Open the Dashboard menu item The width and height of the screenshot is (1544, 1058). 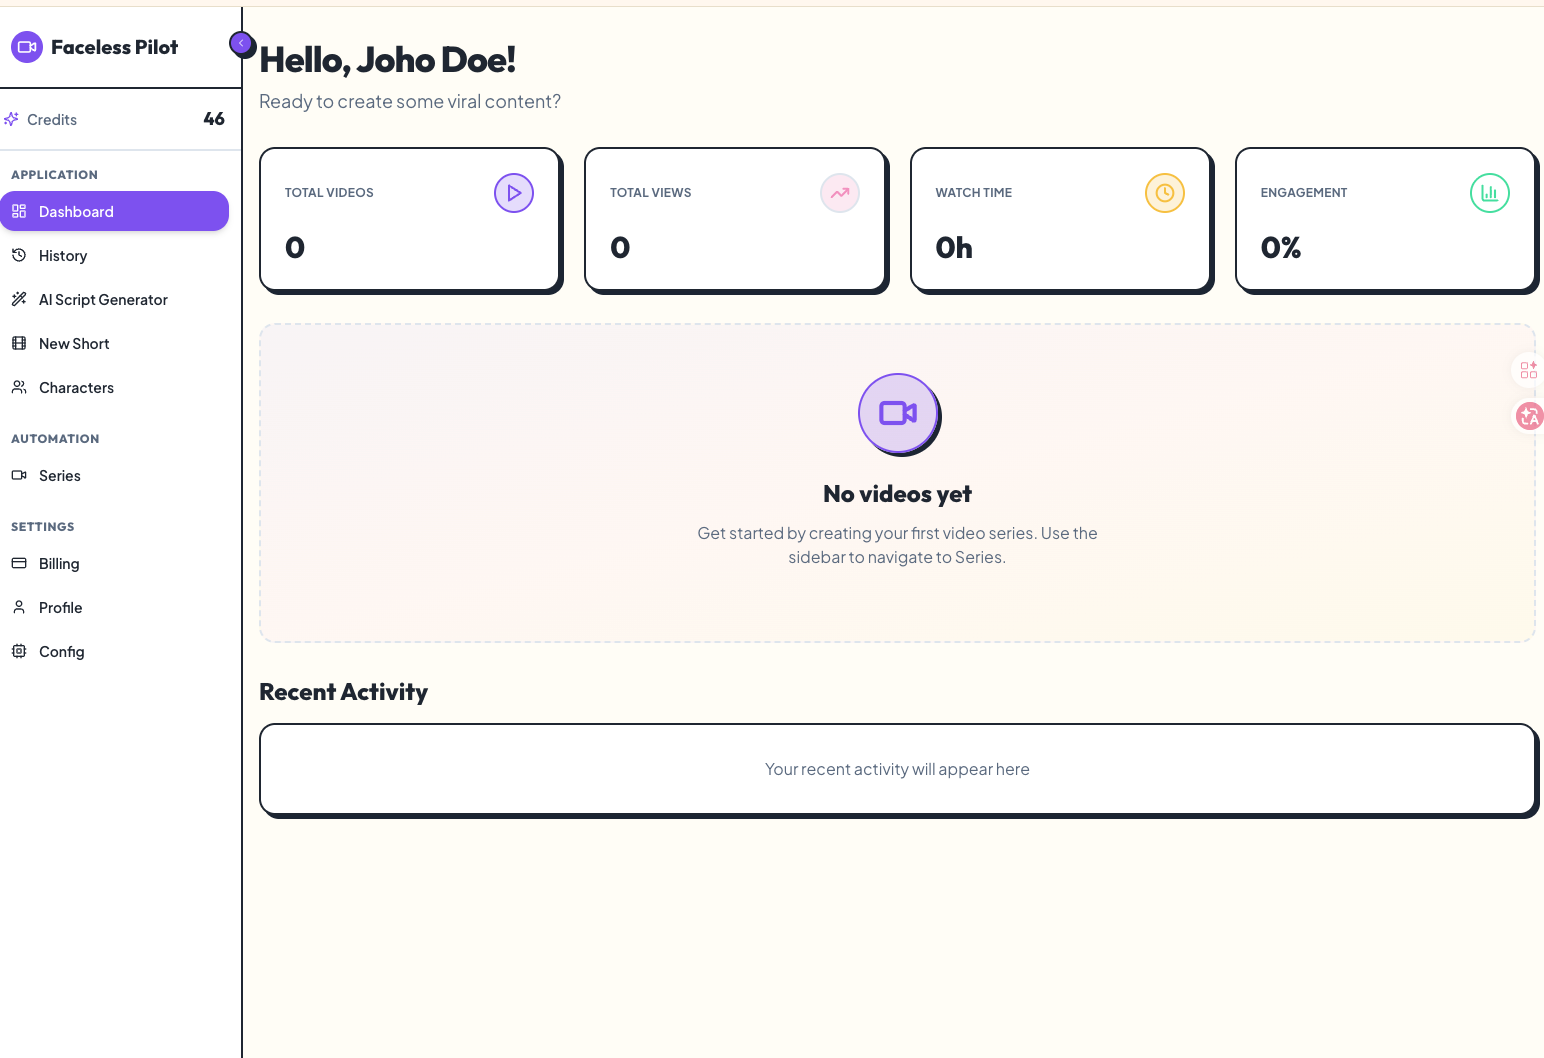[x=114, y=212]
